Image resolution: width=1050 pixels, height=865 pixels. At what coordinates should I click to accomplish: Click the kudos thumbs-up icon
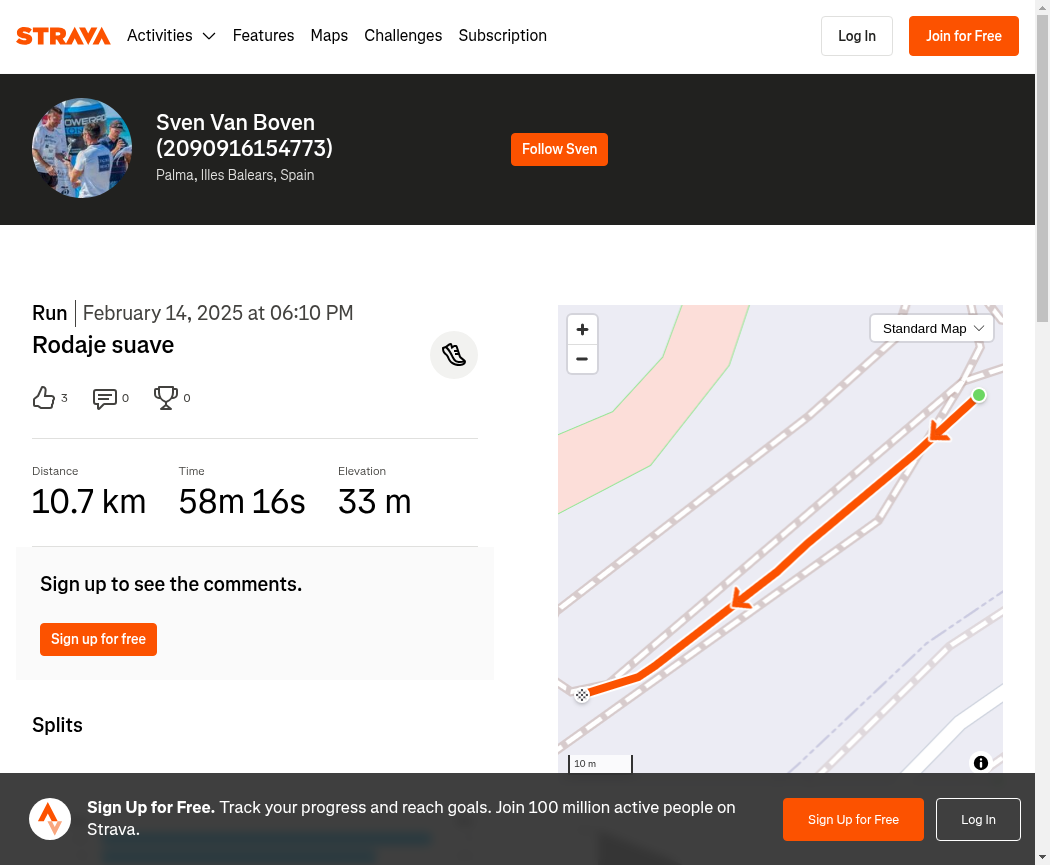44,398
